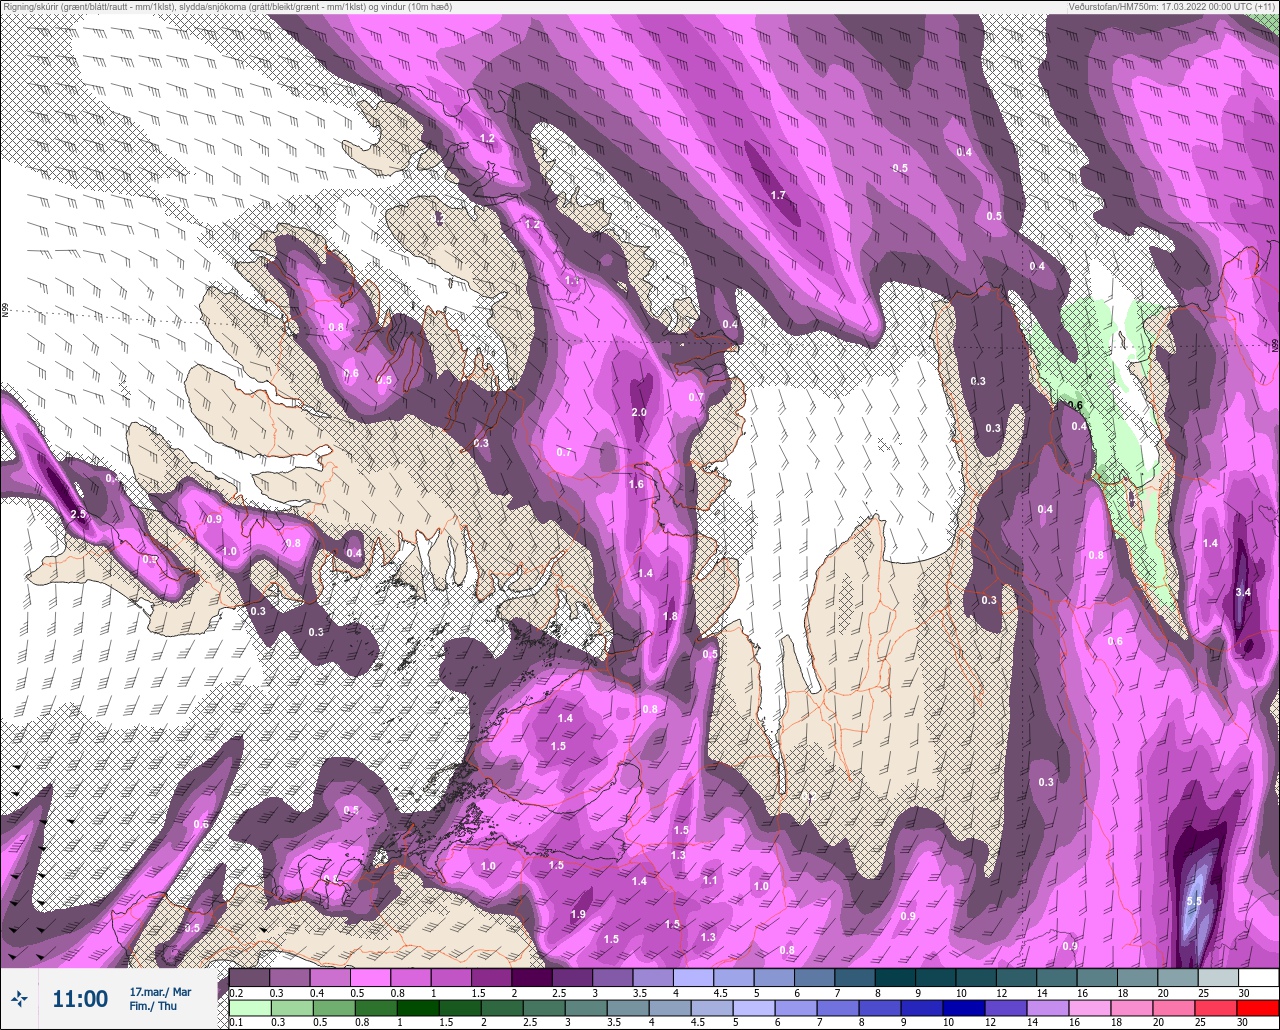Click the 1.7 precipitation value on the map
Screen dimensions: 1280x1030
click(778, 195)
